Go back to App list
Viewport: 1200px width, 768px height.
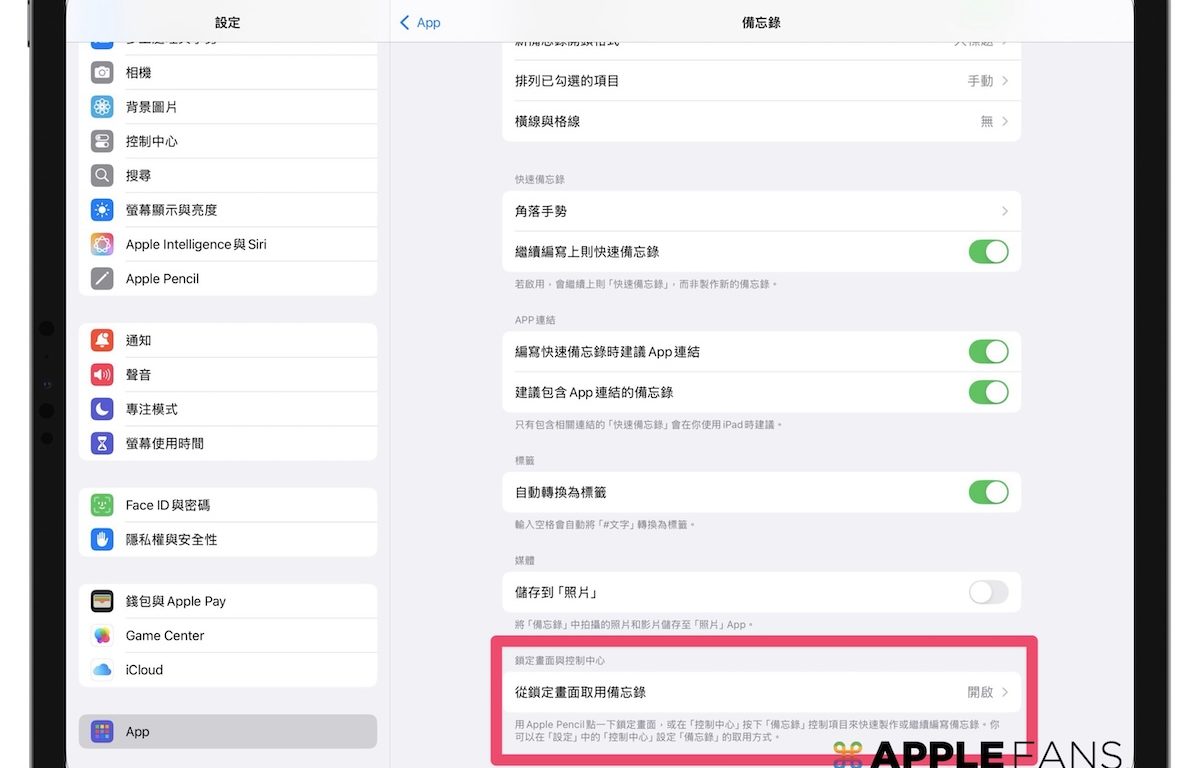tap(420, 22)
